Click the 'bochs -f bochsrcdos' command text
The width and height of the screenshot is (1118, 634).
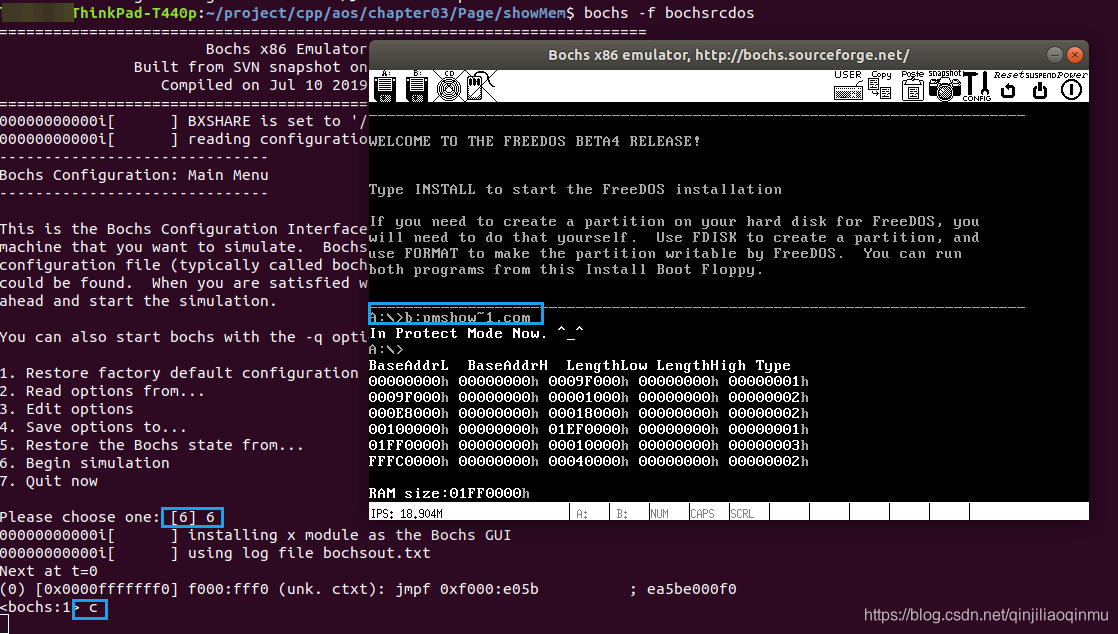[669, 13]
